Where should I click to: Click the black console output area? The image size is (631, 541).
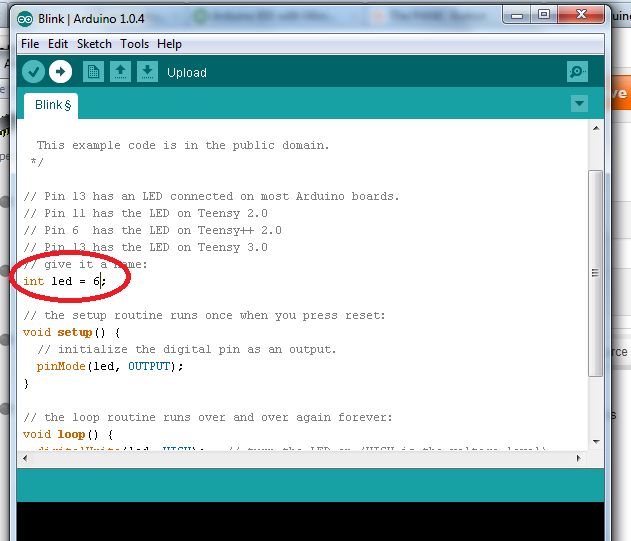pos(310,521)
